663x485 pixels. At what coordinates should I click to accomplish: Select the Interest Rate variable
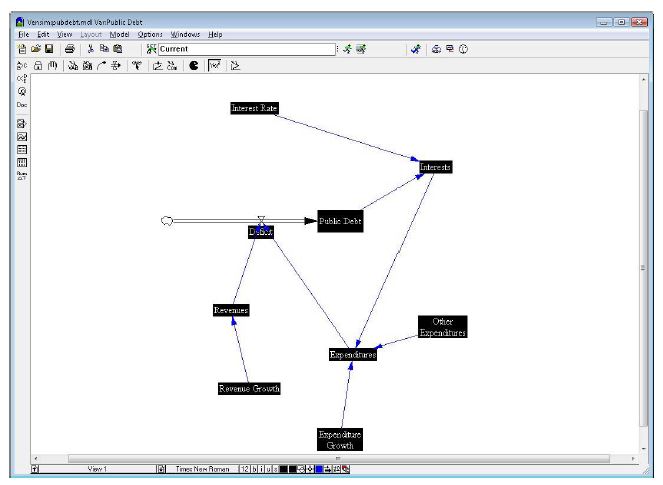pos(253,108)
